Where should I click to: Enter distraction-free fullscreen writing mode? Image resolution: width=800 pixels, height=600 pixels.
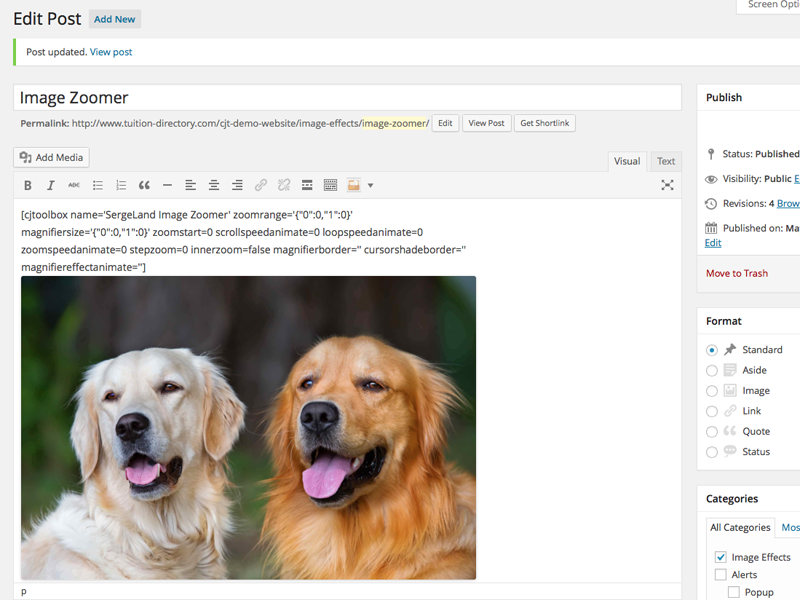click(x=667, y=185)
